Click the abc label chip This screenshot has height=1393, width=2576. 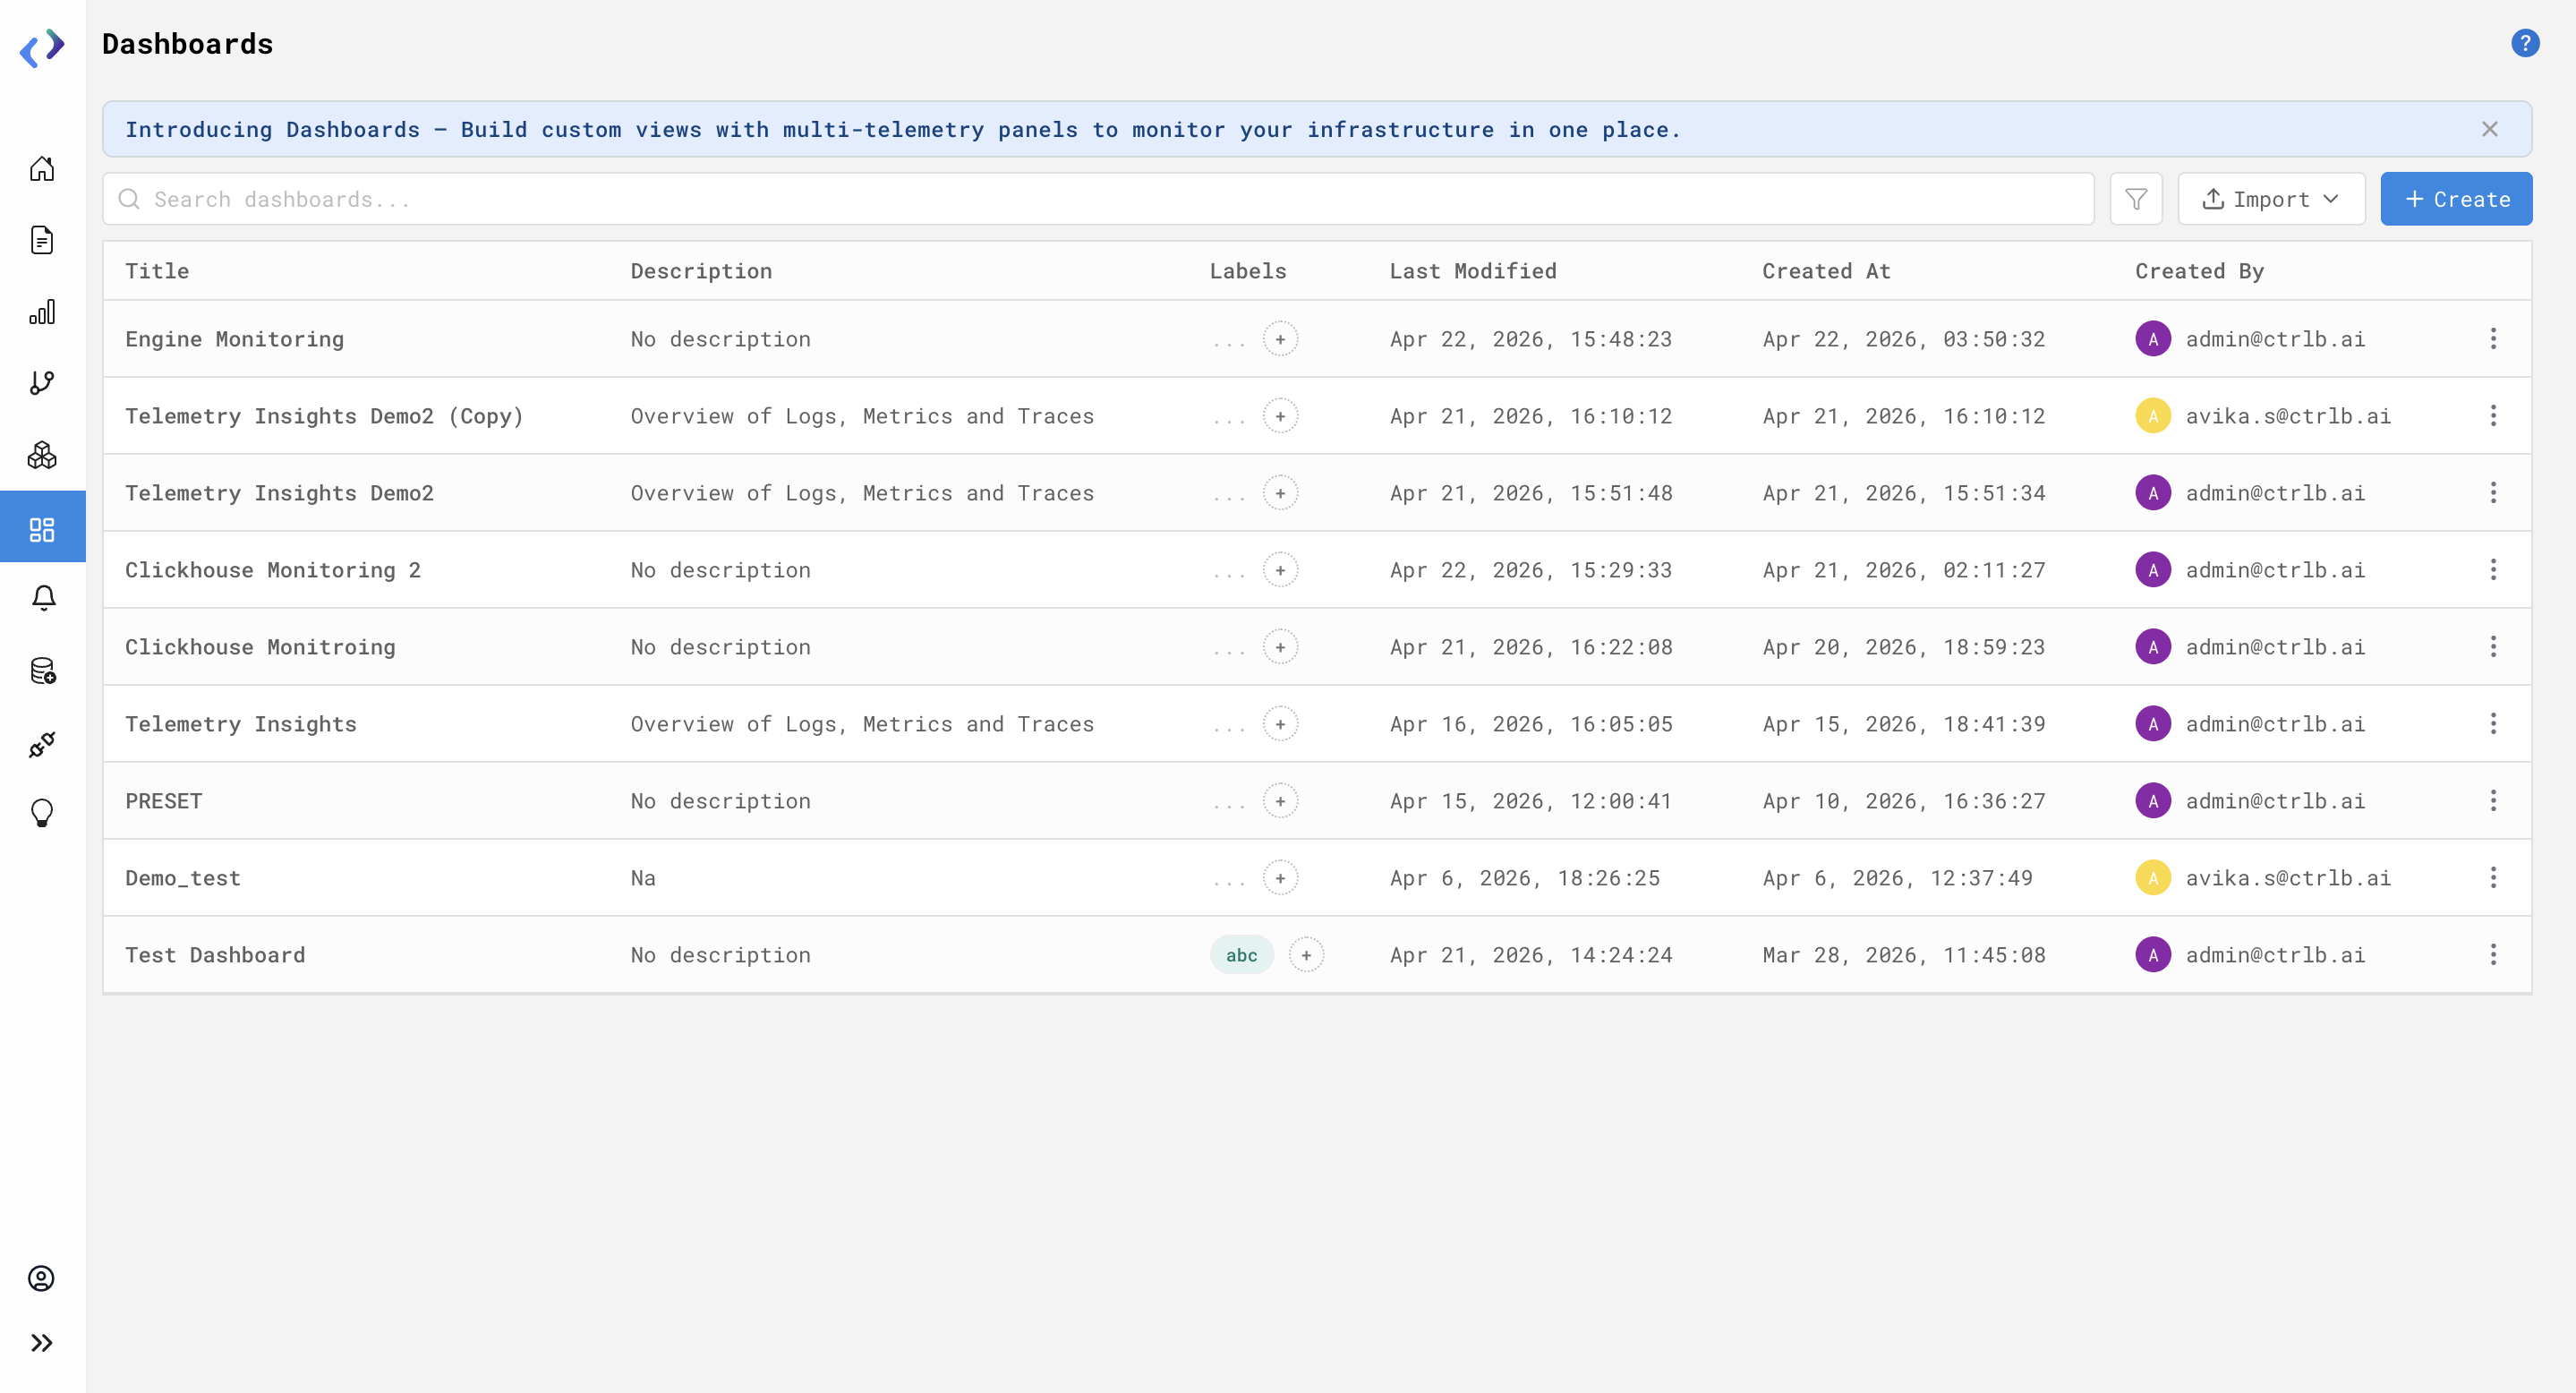[x=1241, y=955]
